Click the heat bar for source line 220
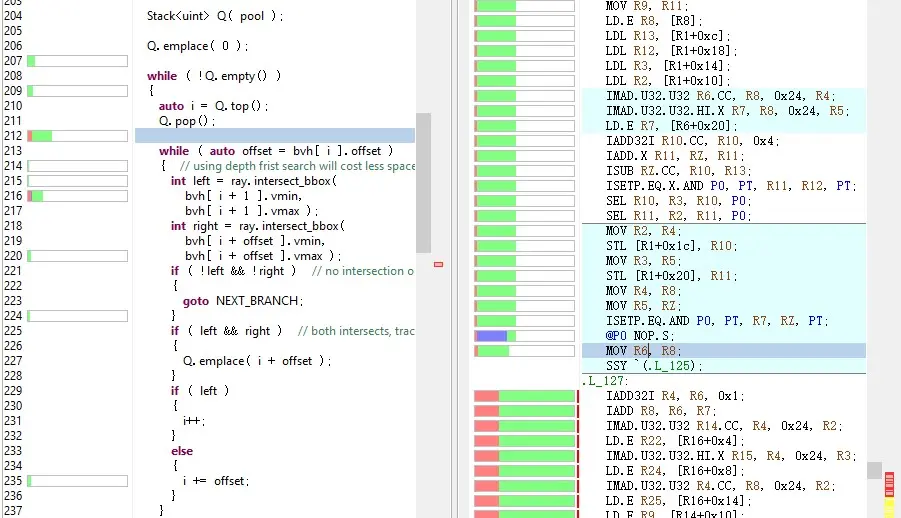Screen dimensions: 901x518 tap(77, 256)
